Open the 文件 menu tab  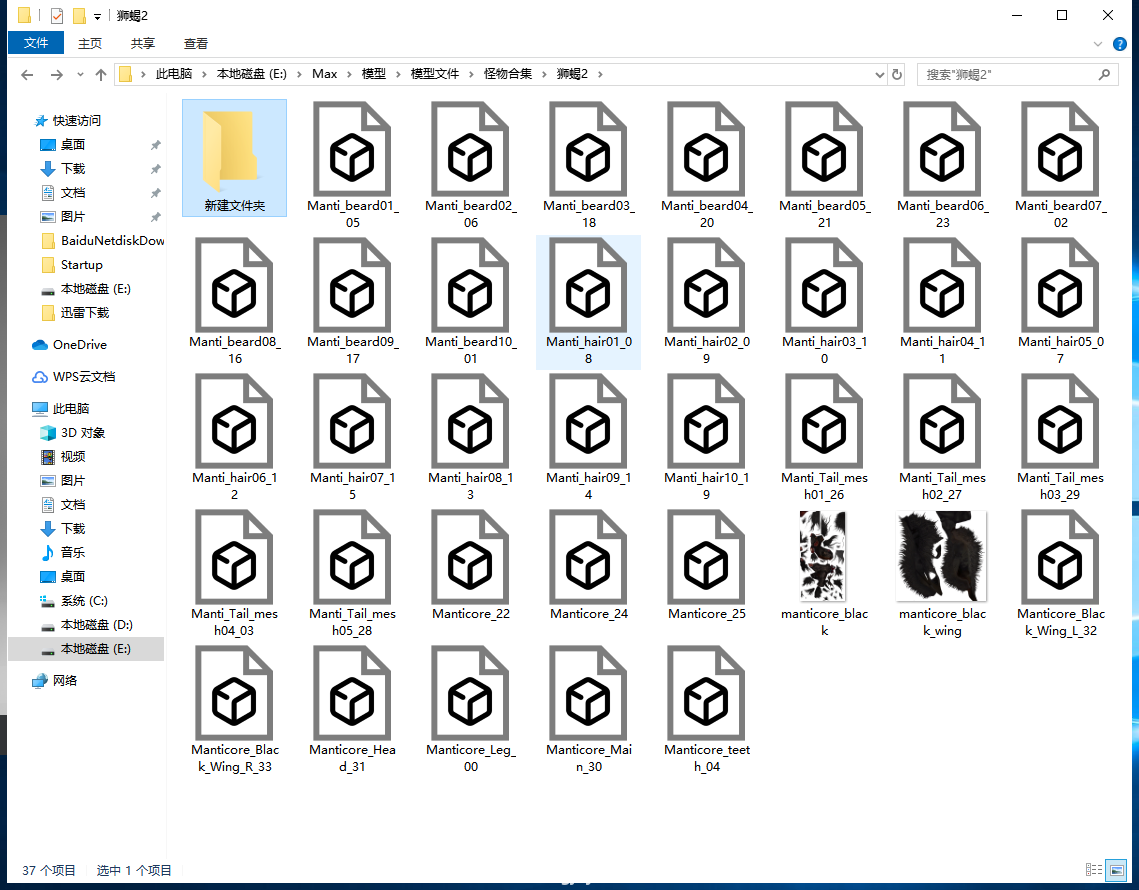coord(36,43)
